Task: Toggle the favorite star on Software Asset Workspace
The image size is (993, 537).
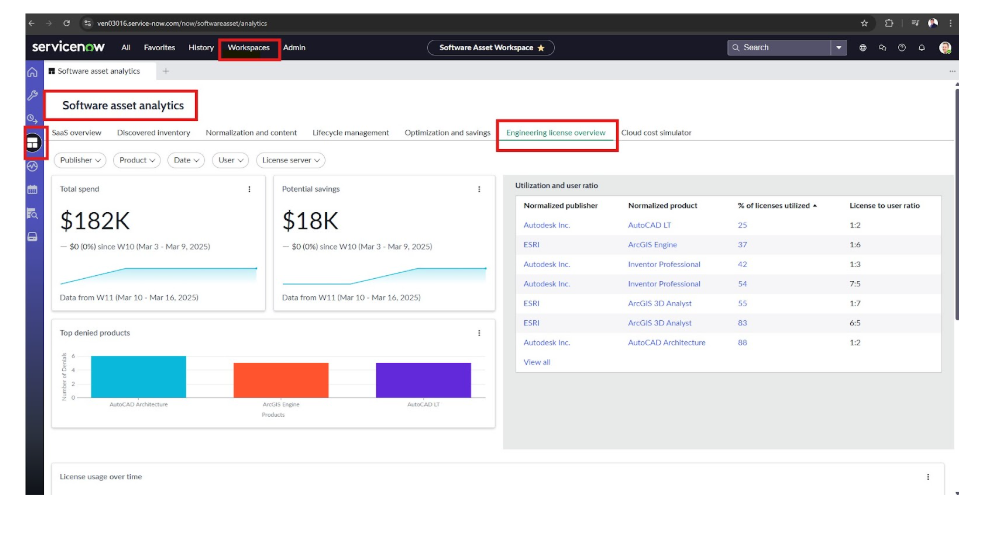Action: click(x=541, y=48)
